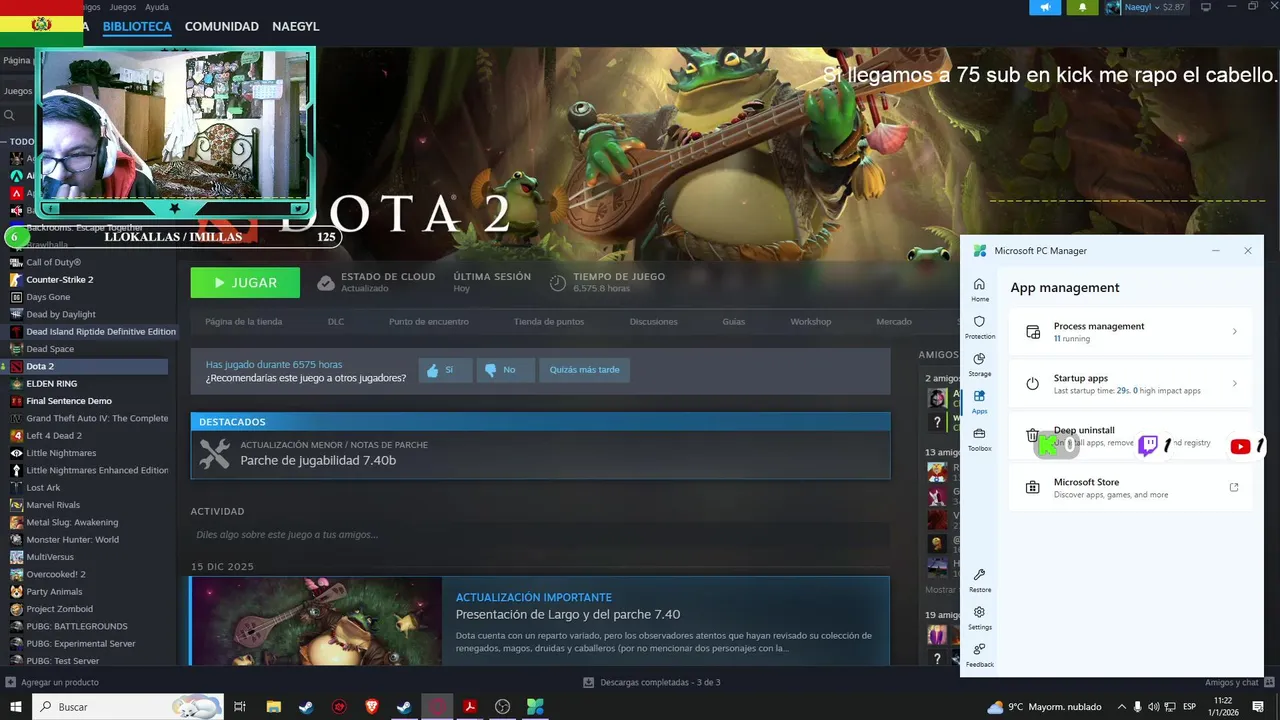Open Brave browser from taskbar
The height and width of the screenshot is (720, 1280).
point(372,707)
